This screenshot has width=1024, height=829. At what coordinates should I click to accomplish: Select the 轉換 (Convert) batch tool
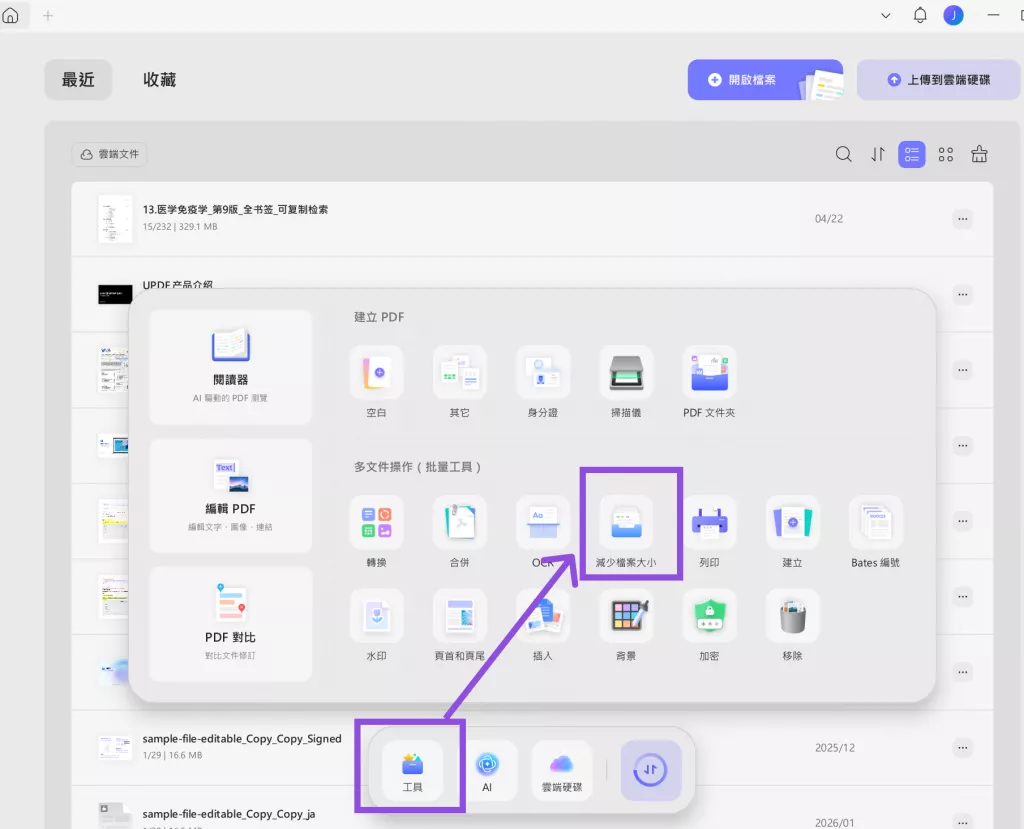376,530
